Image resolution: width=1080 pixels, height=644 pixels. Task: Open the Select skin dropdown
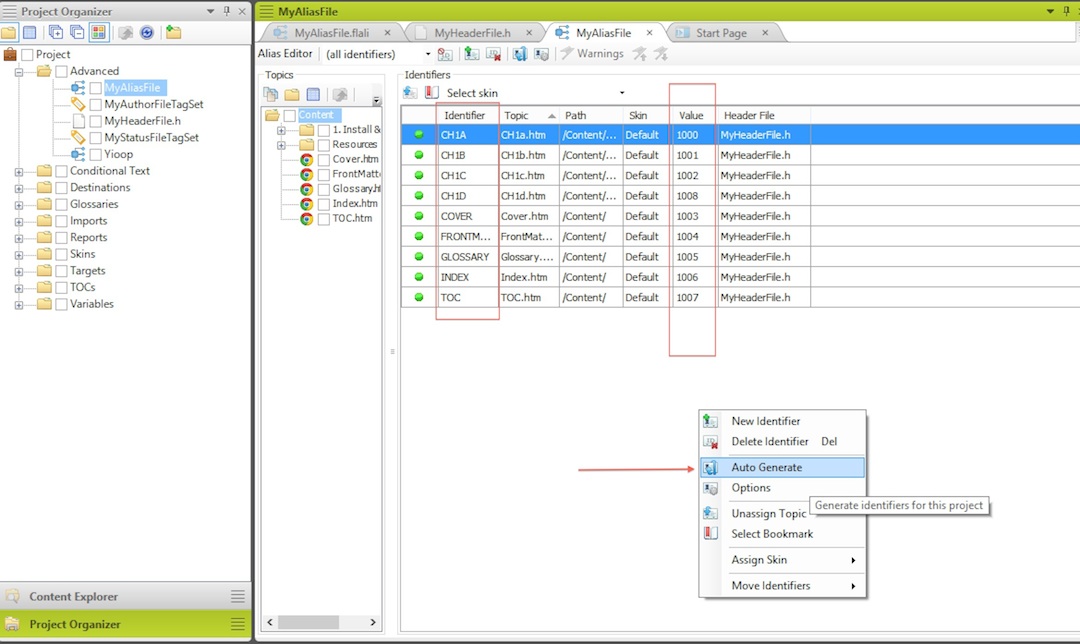[x=624, y=92]
